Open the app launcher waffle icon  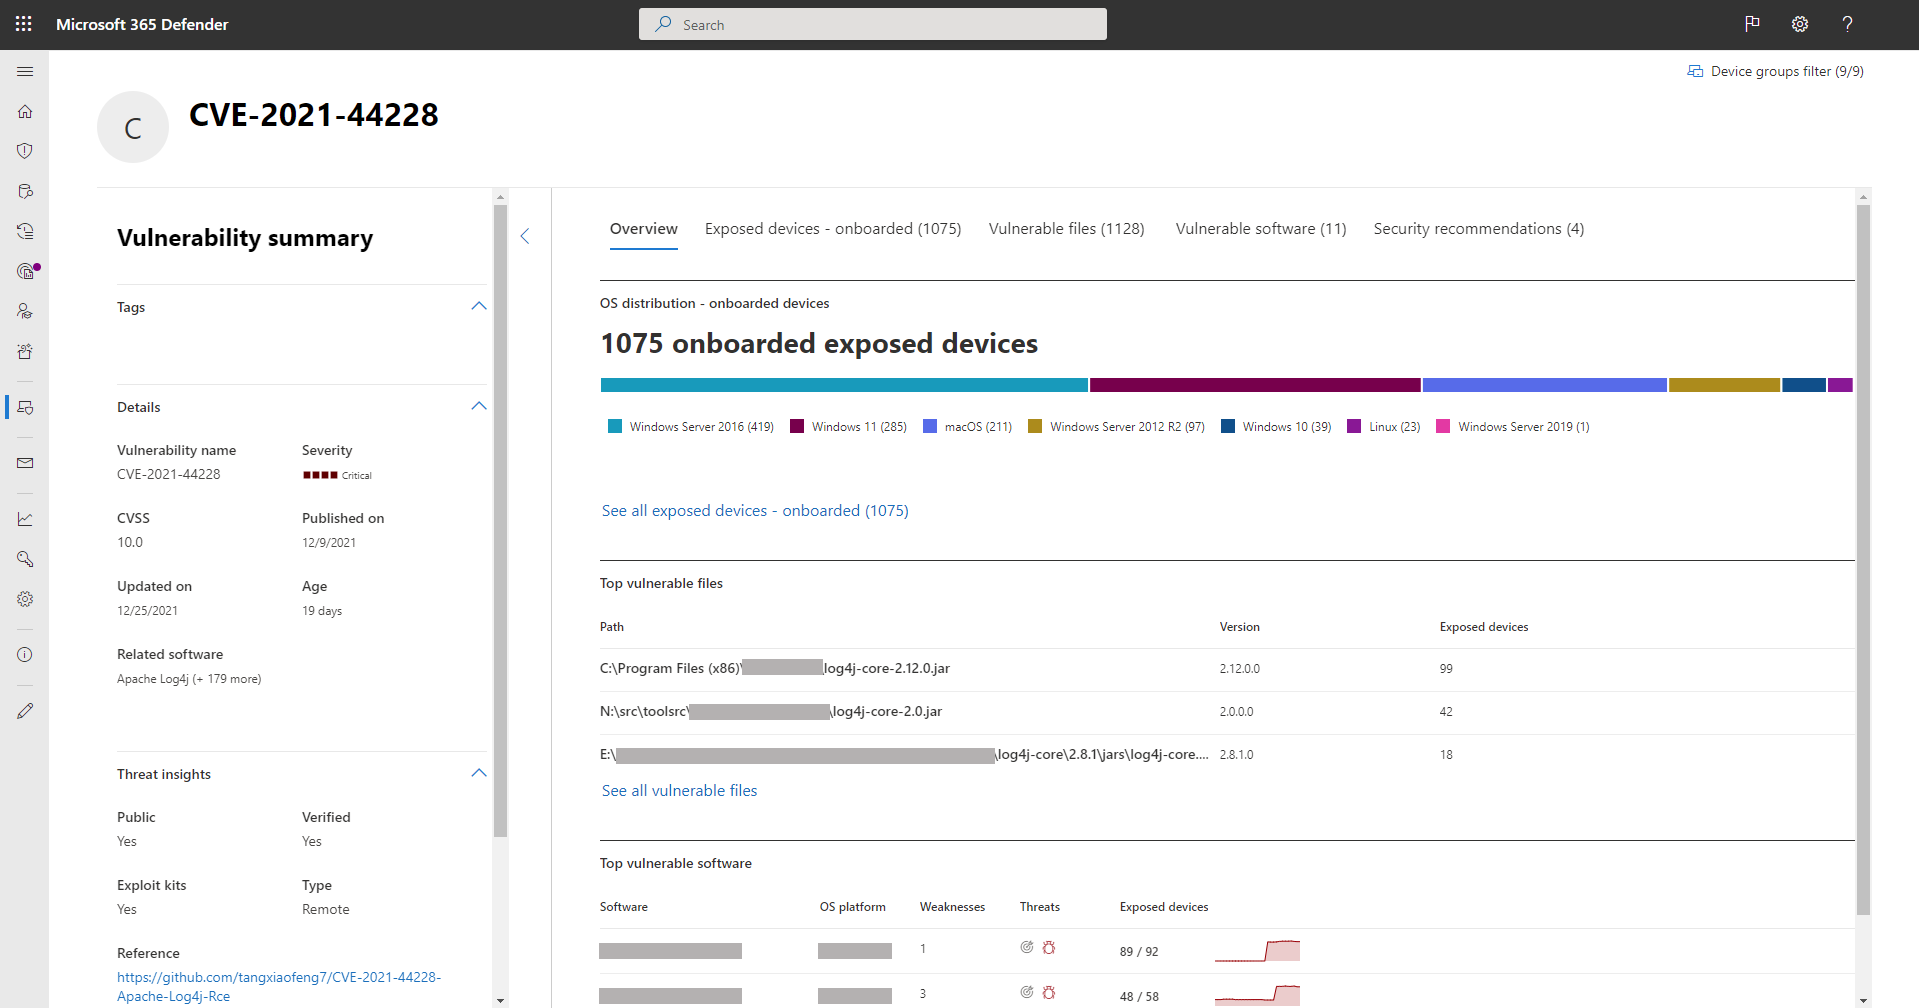(x=24, y=24)
